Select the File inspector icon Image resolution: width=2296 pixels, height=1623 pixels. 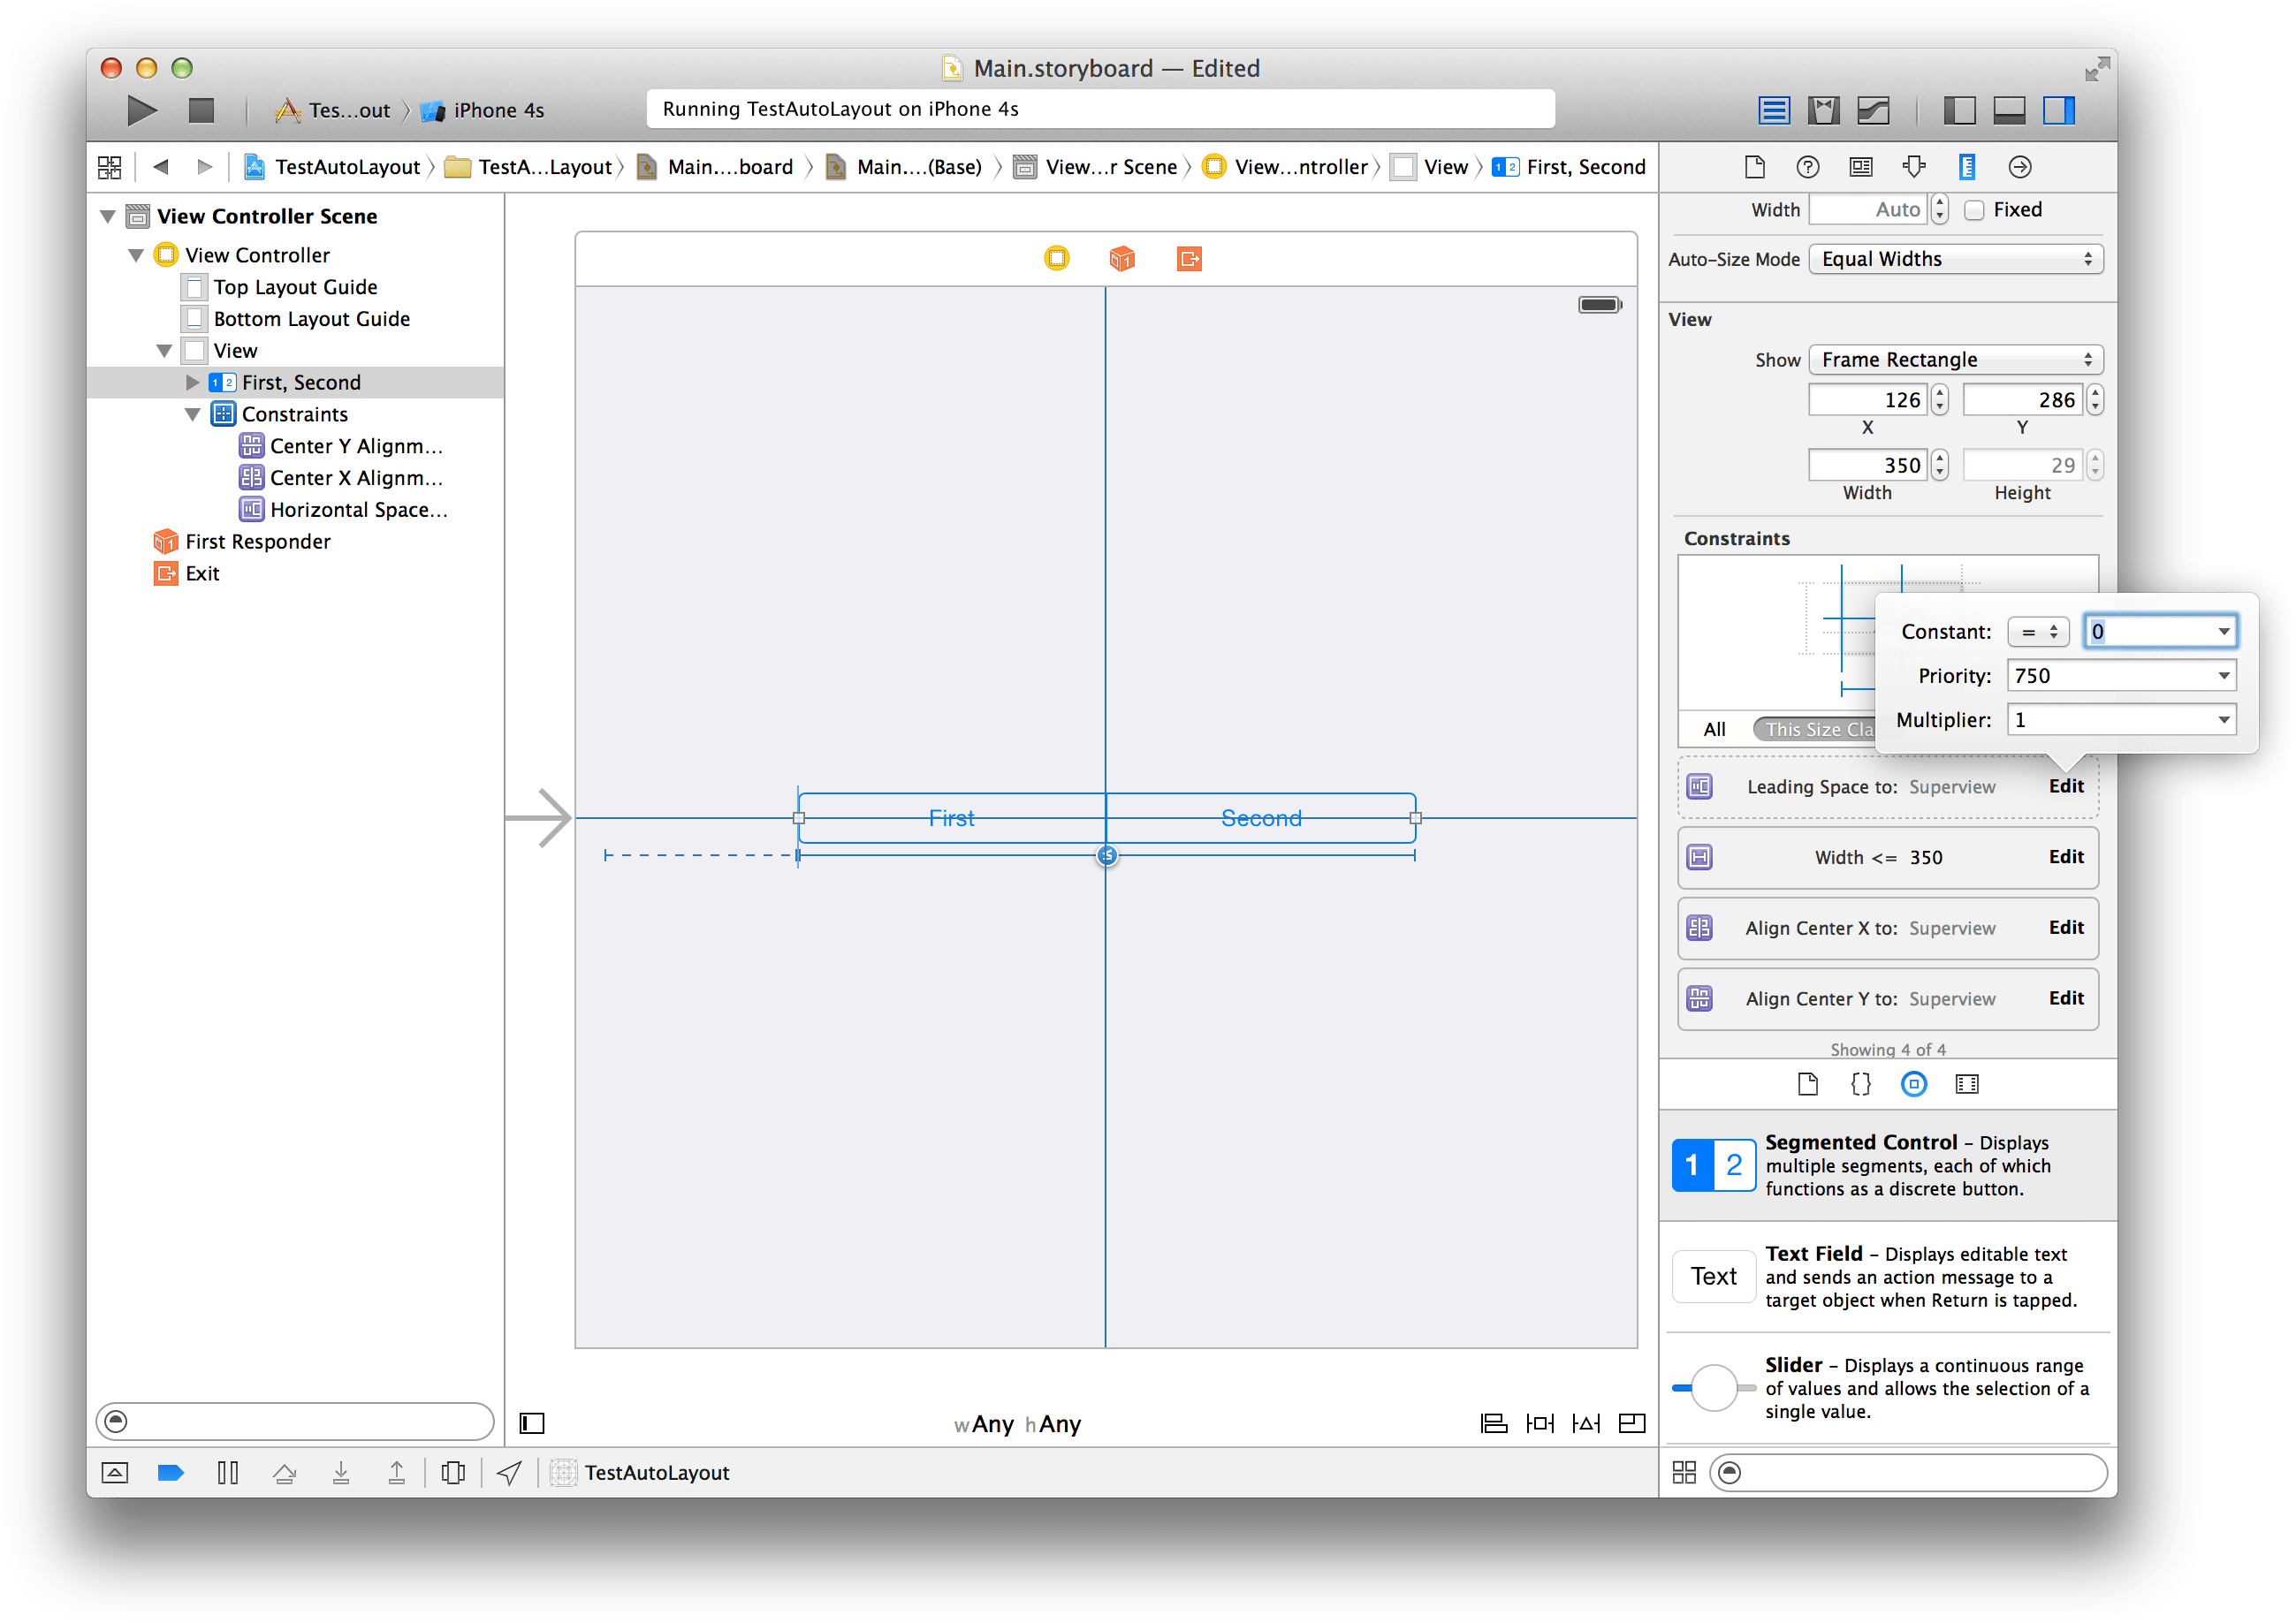1755,167
